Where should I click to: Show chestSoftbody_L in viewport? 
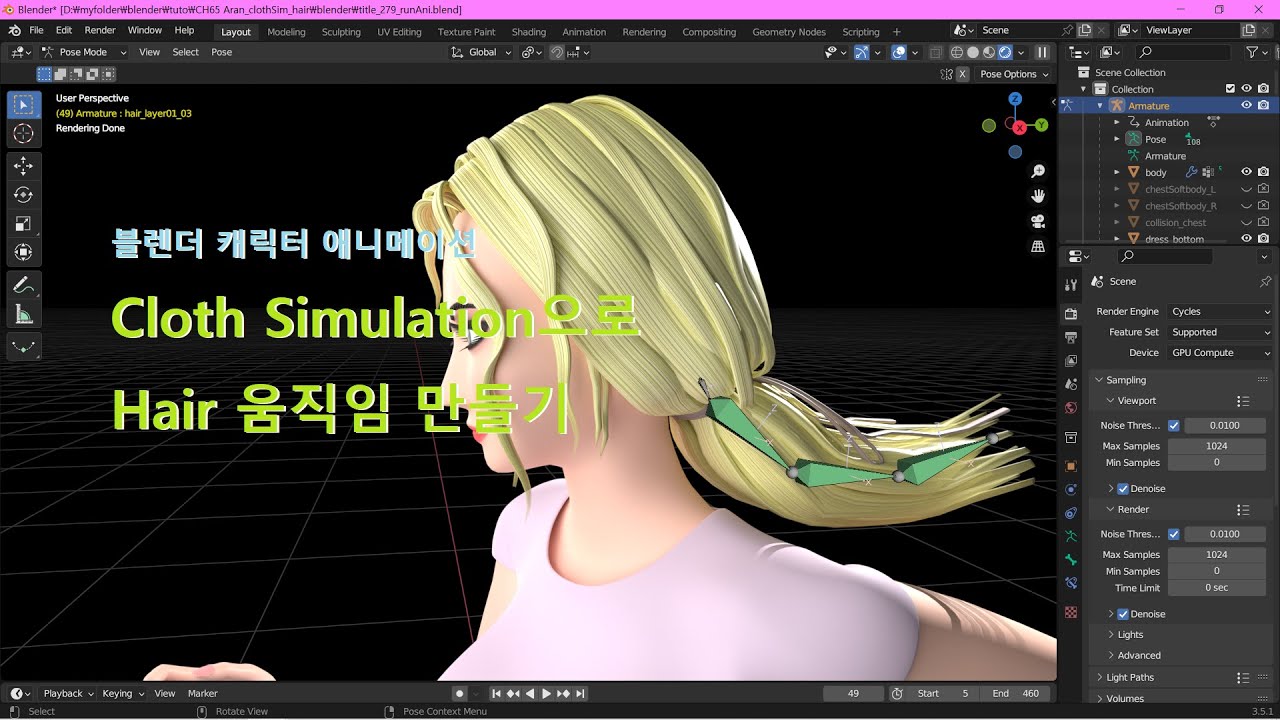point(1247,189)
